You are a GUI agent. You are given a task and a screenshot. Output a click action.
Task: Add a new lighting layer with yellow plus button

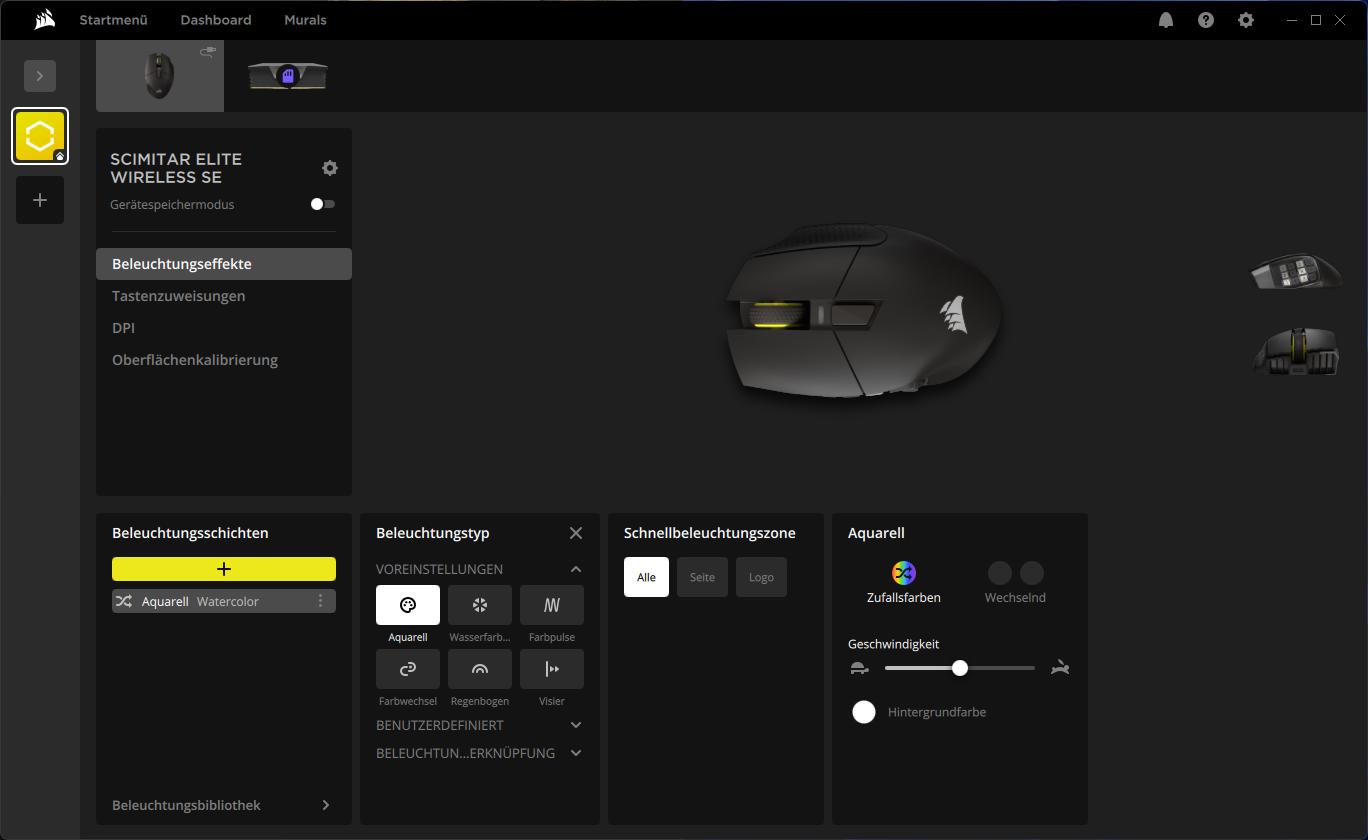tap(223, 569)
